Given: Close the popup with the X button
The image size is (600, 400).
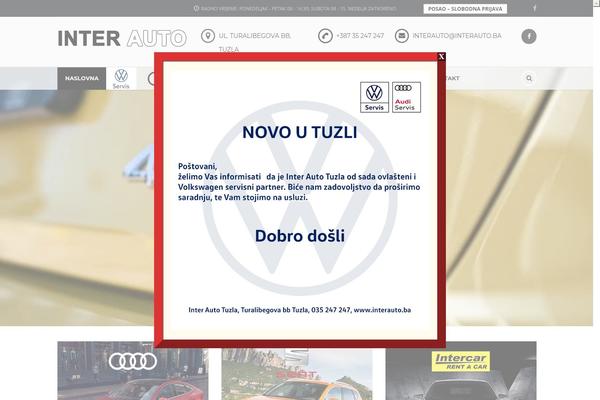Looking at the screenshot, I should tap(441, 57).
